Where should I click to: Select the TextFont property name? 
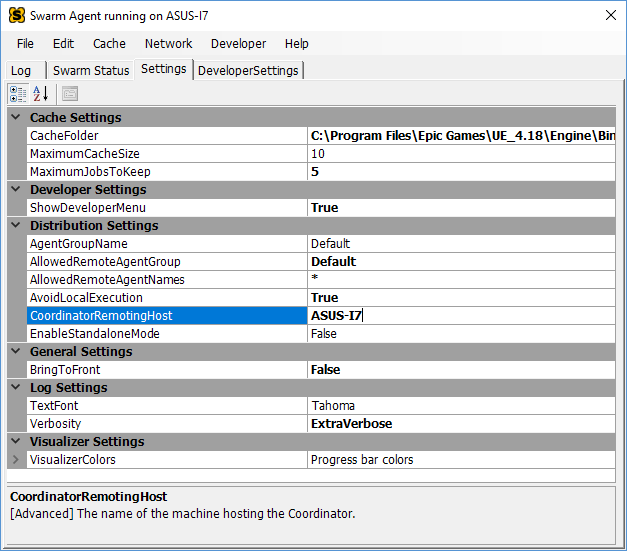(167, 406)
